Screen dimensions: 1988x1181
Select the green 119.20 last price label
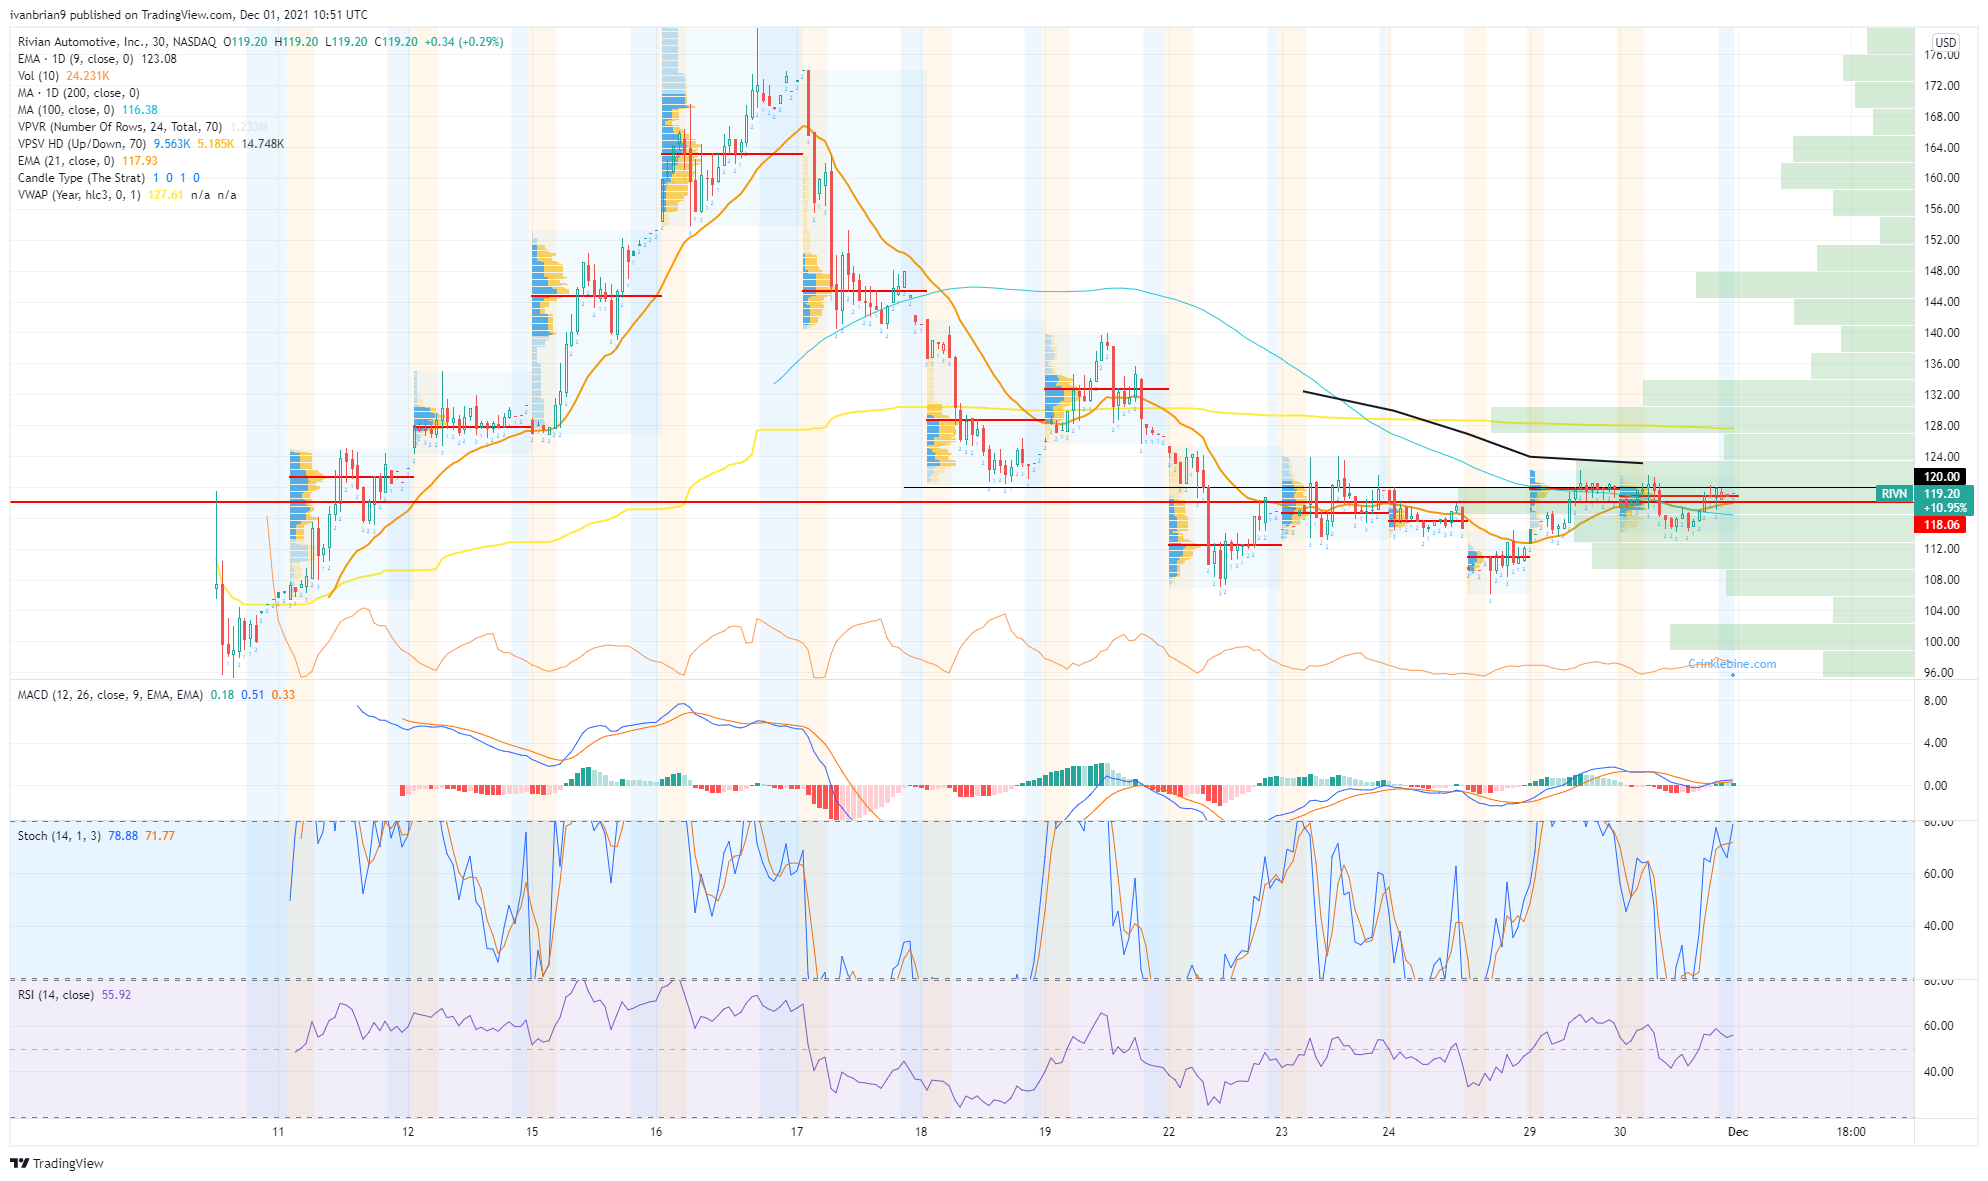coord(1942,494)
